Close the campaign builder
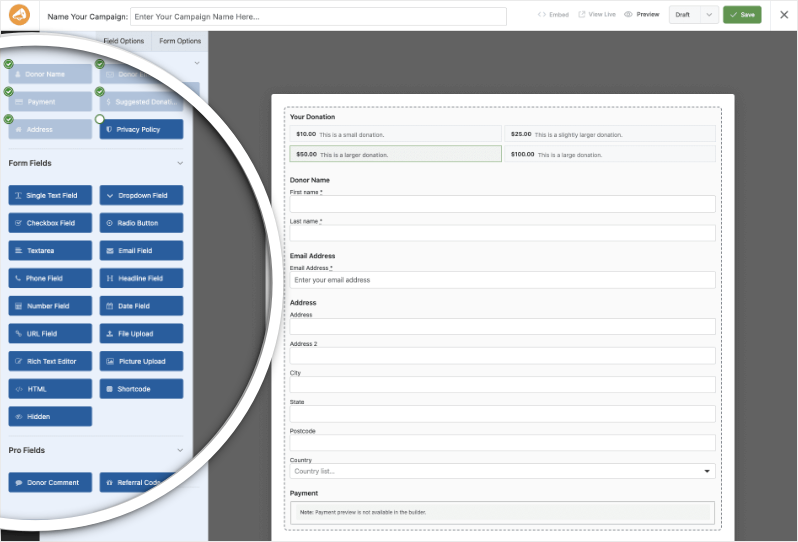 tap(784, 15)
